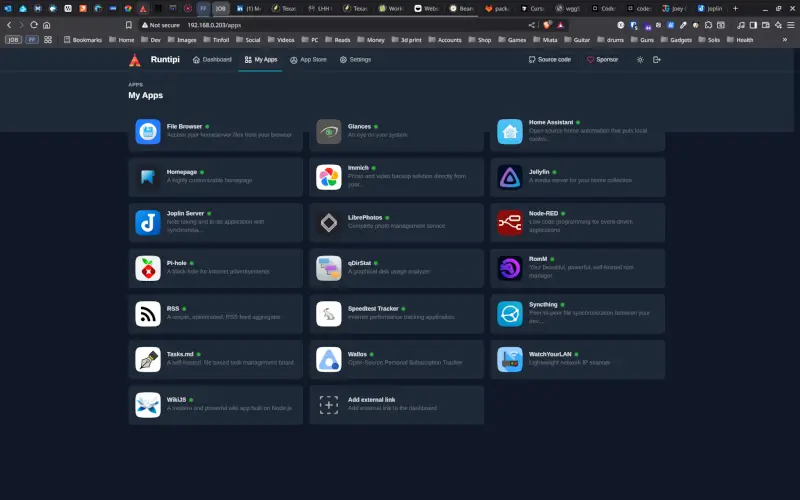The width and height of the screenshot is (800, 500).
Task: Click the Immich pinwheel icon
Action: 329,177
